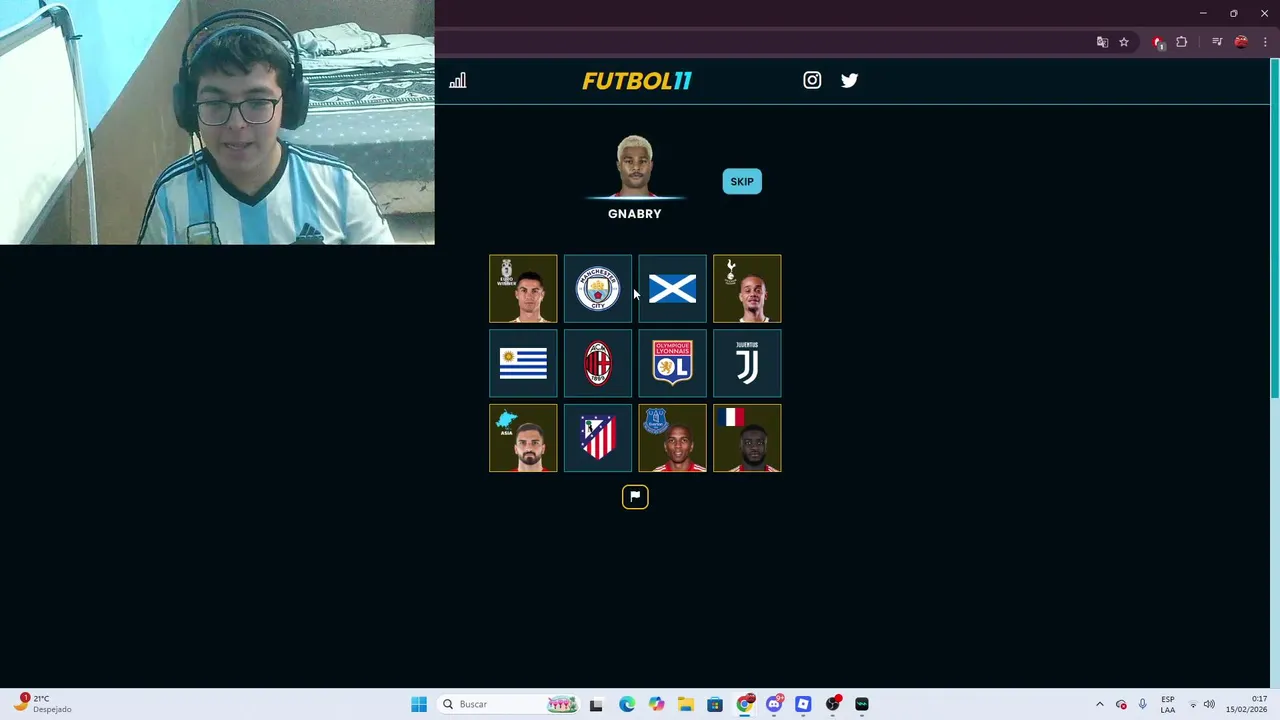This screenshot has height=720, width=1280.
Task: Select the Euro winner Ronaldo tile
Action: 523,289
